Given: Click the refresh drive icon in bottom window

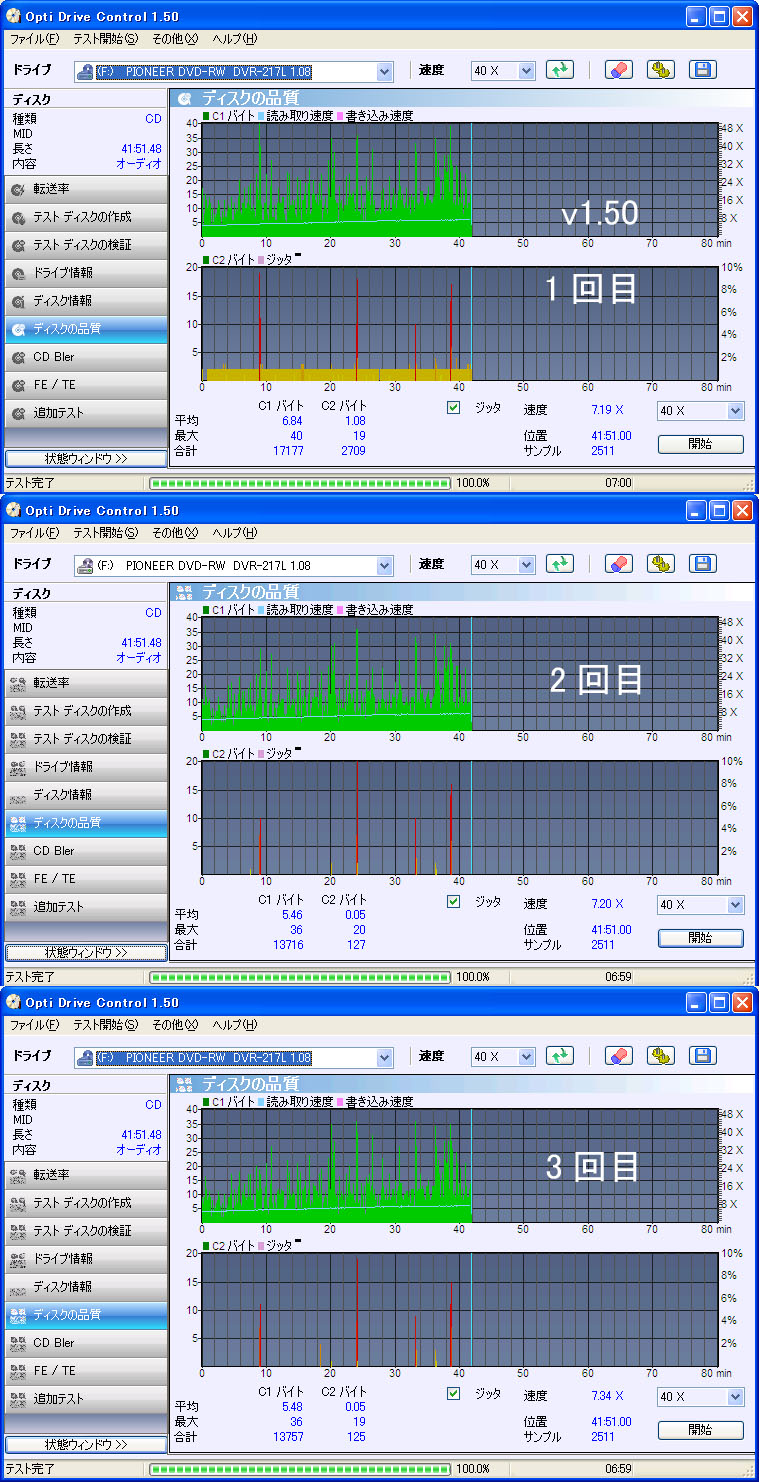Looking at the screenshot, I should point(560,1056).
